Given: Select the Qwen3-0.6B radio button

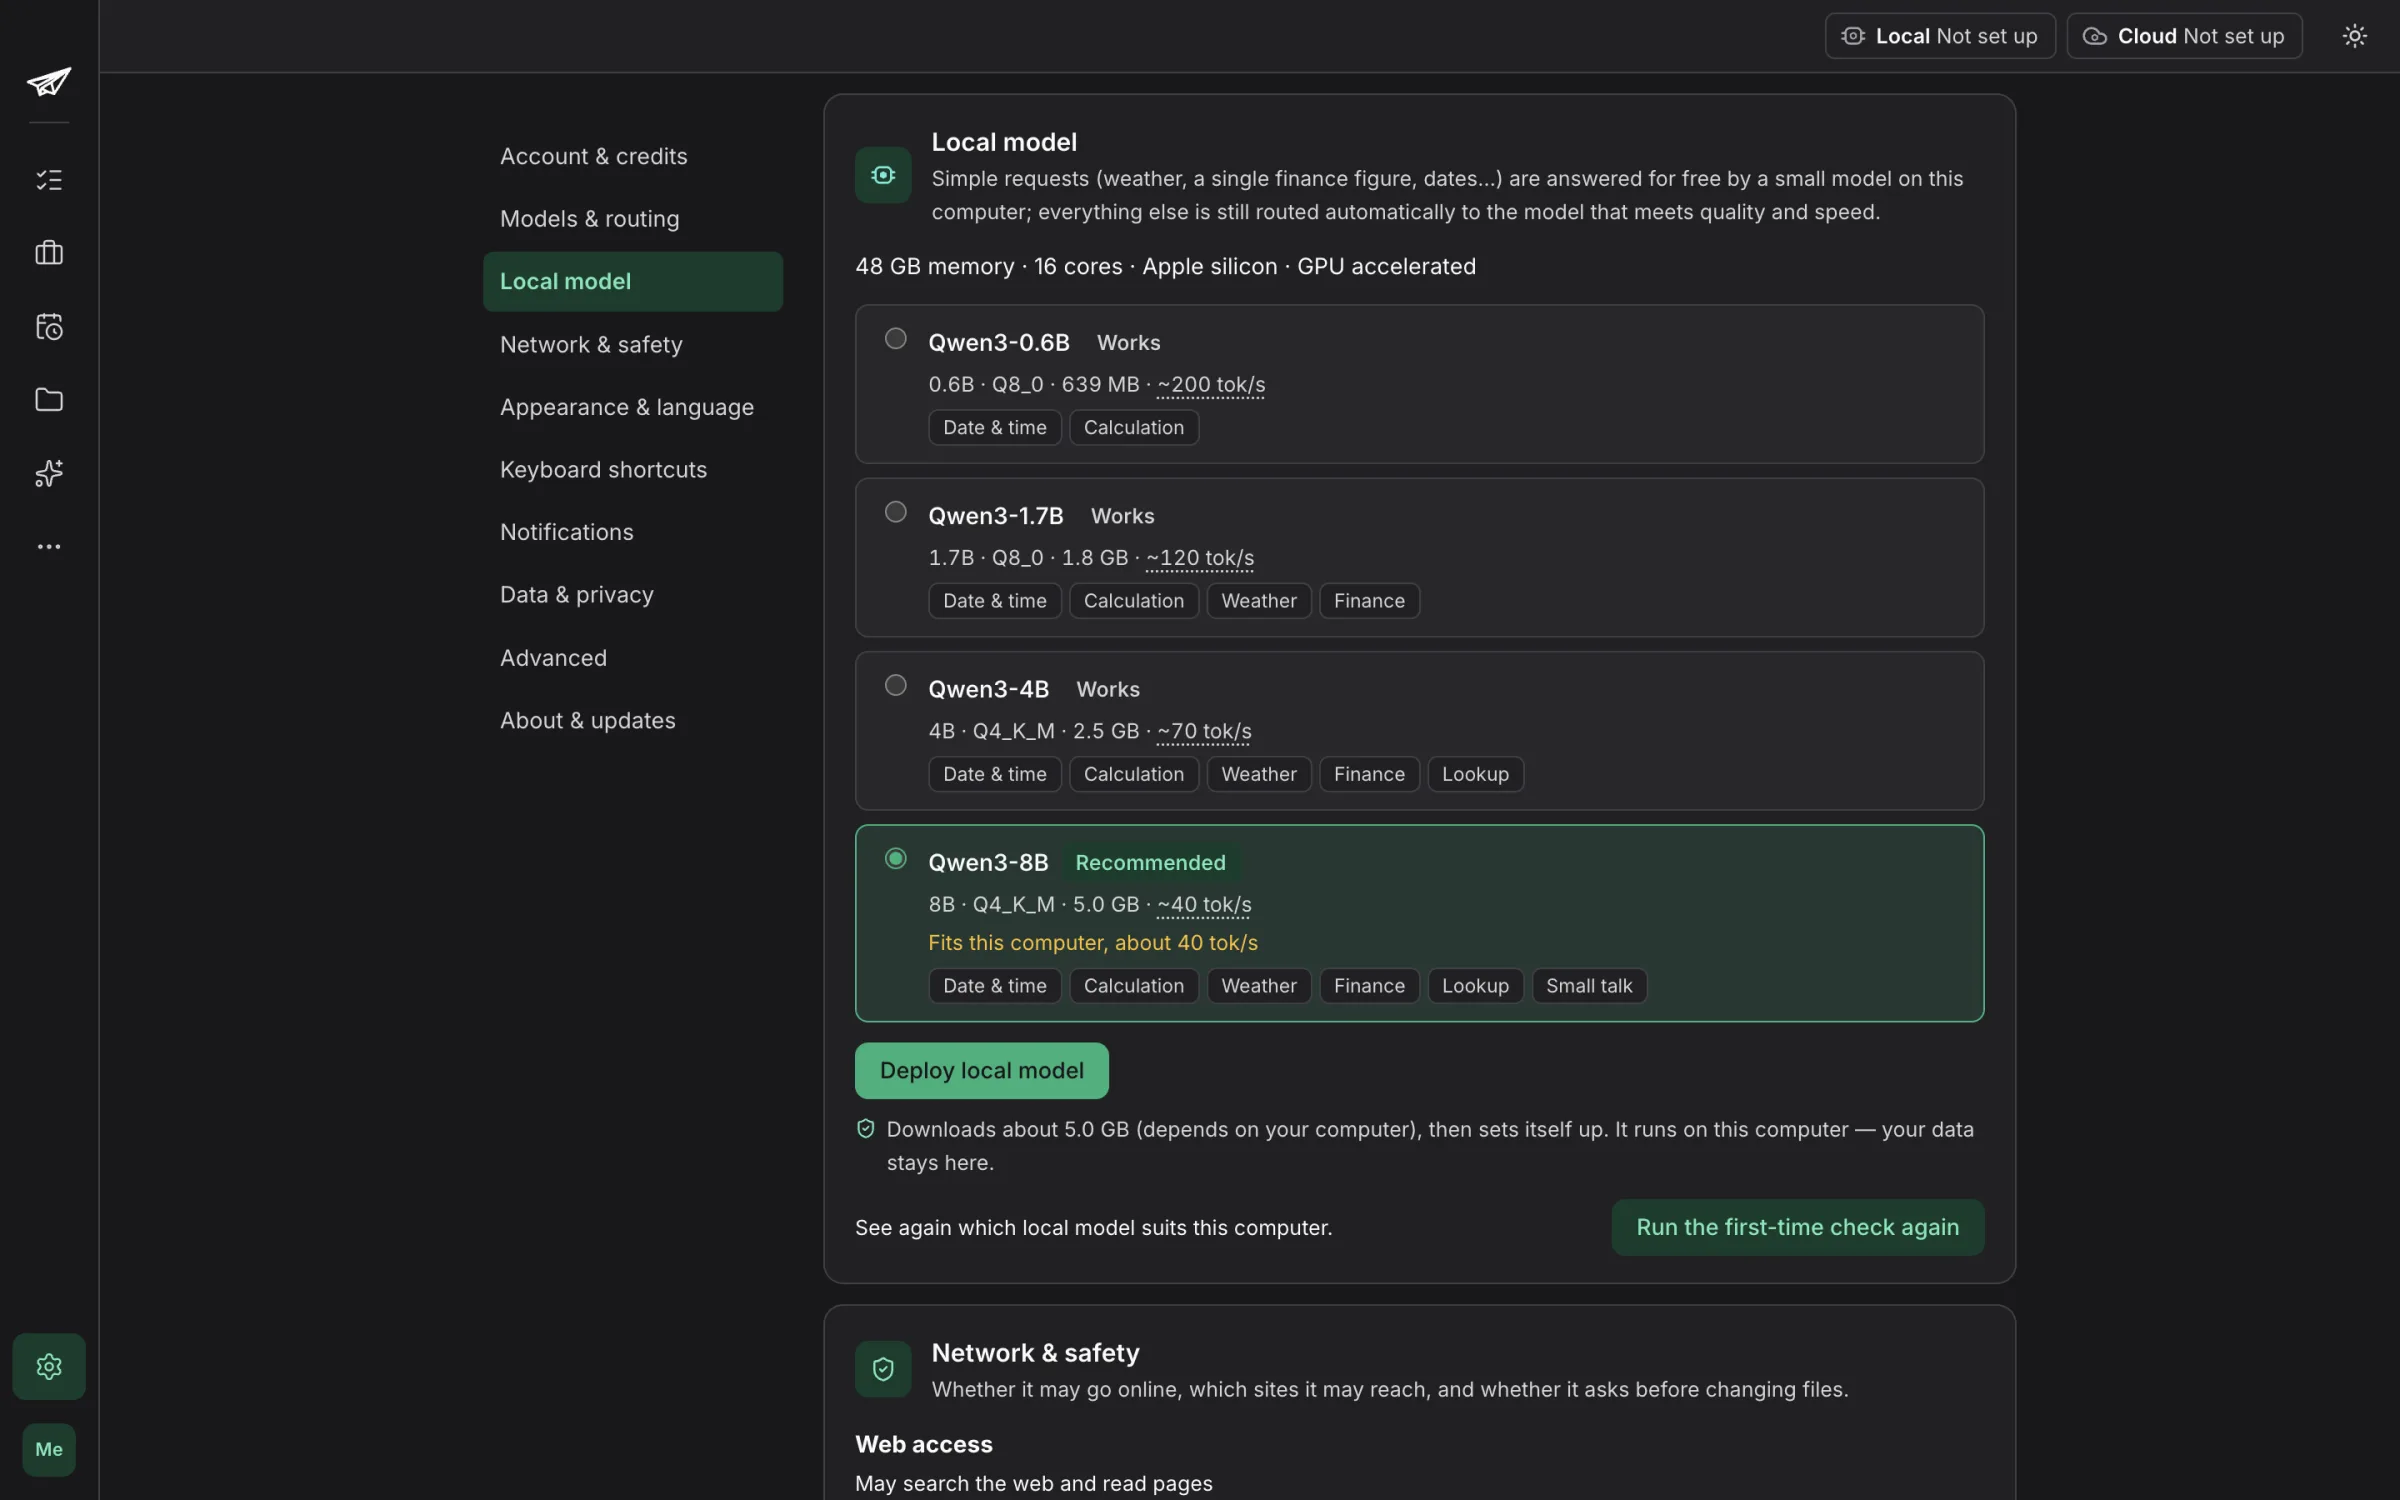Looking at the screenshot, I should tap(895, 339).
